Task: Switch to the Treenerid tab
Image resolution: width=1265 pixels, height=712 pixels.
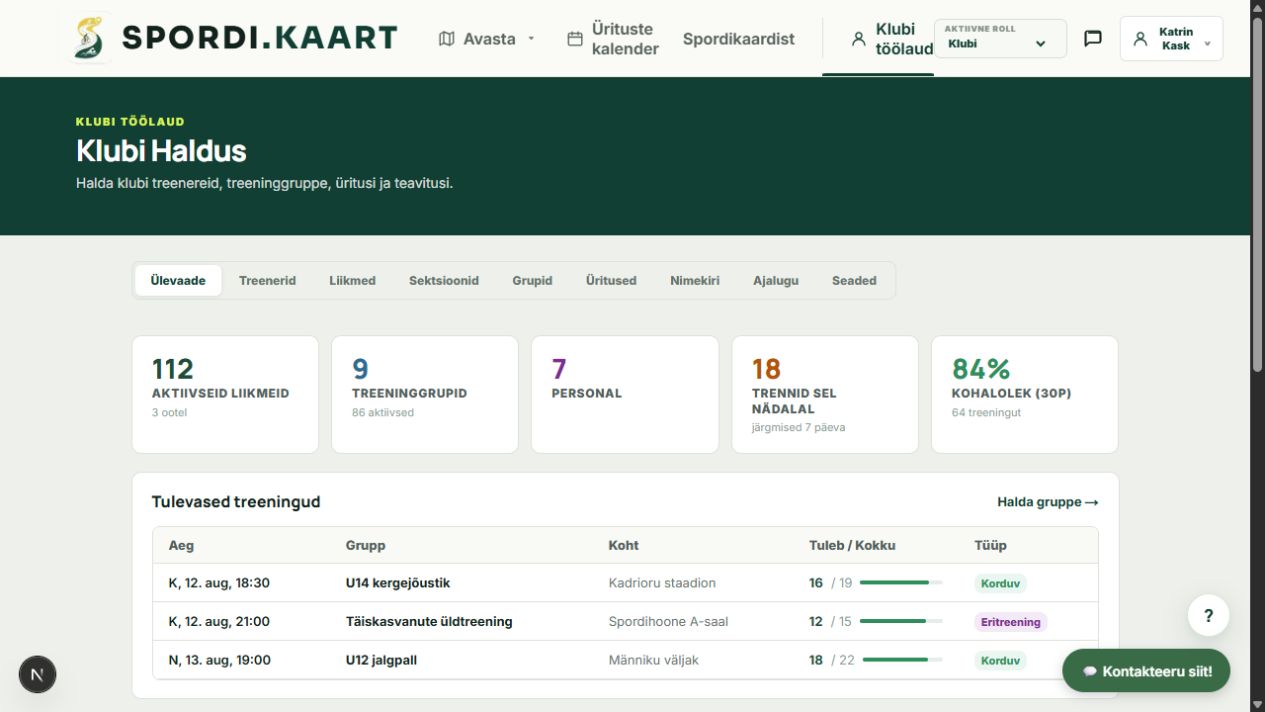Action: (267, 281)
